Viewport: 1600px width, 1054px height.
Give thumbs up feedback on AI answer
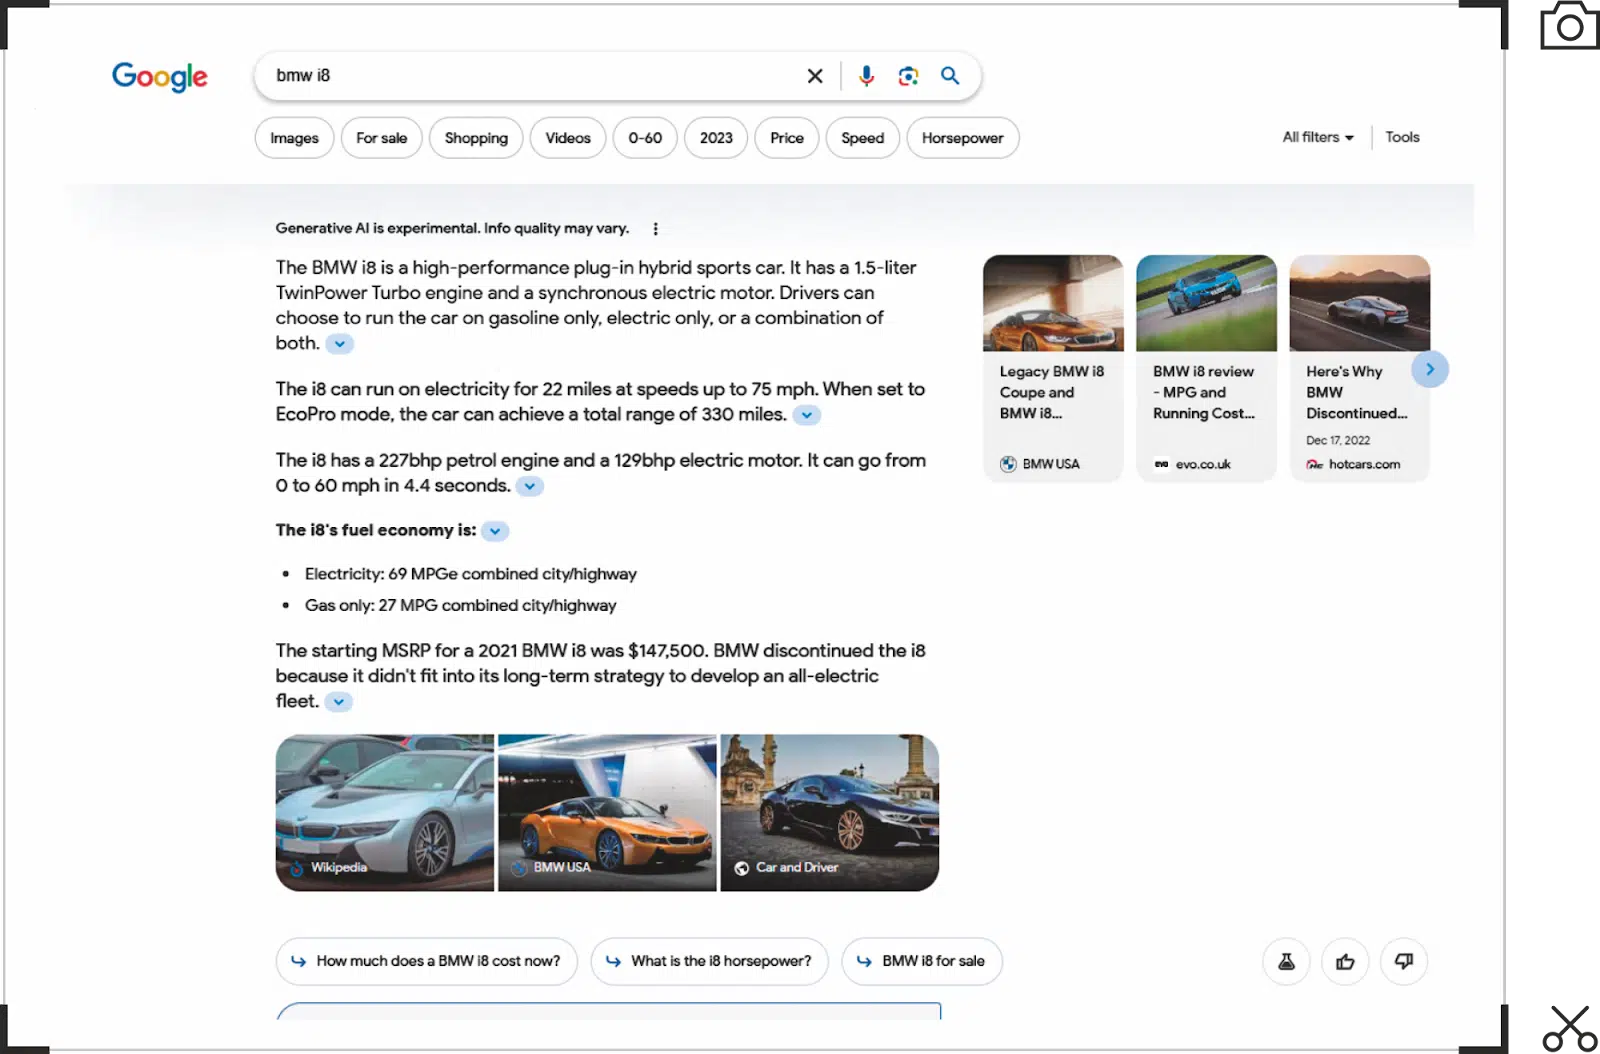coord(1345,961)
